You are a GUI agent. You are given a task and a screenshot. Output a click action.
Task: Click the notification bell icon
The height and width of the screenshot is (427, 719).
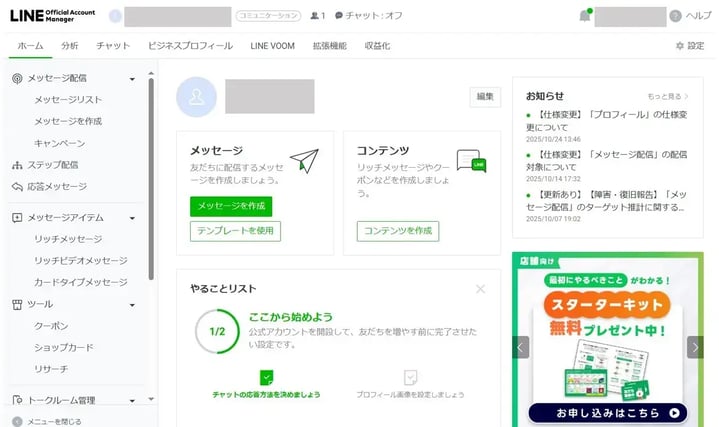(x=584, y=15)
